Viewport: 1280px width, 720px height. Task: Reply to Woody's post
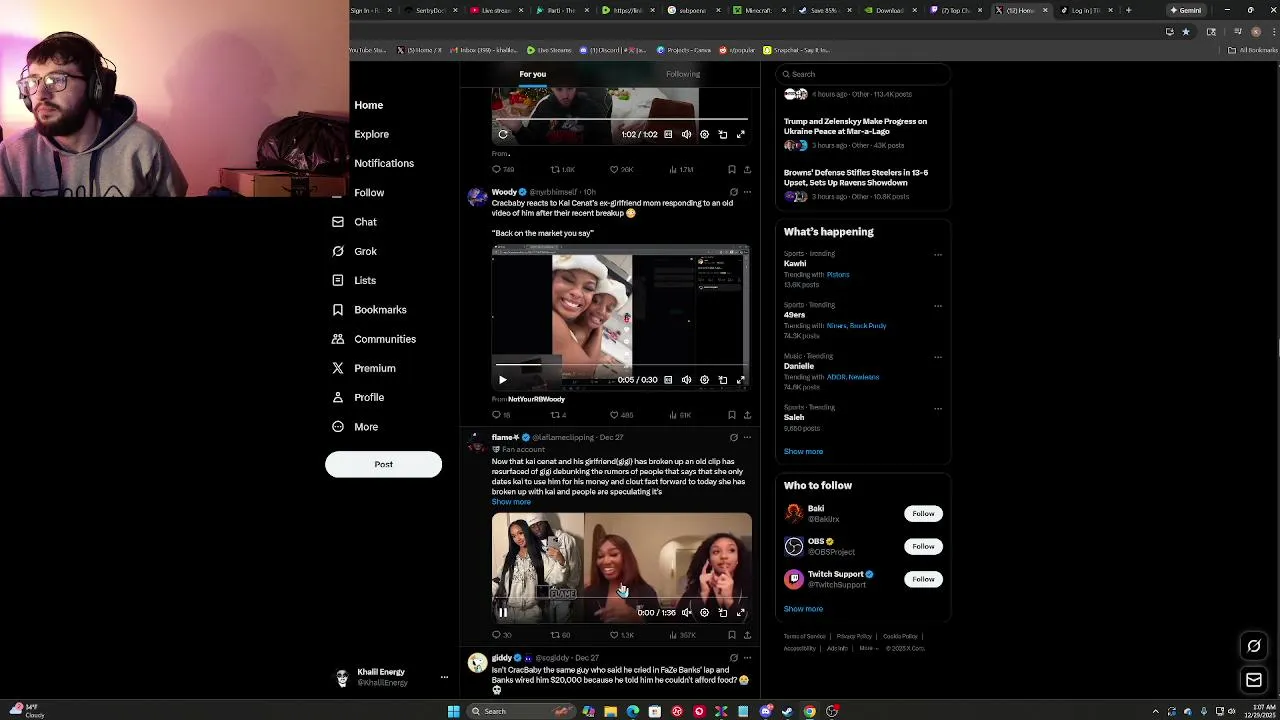501,415
